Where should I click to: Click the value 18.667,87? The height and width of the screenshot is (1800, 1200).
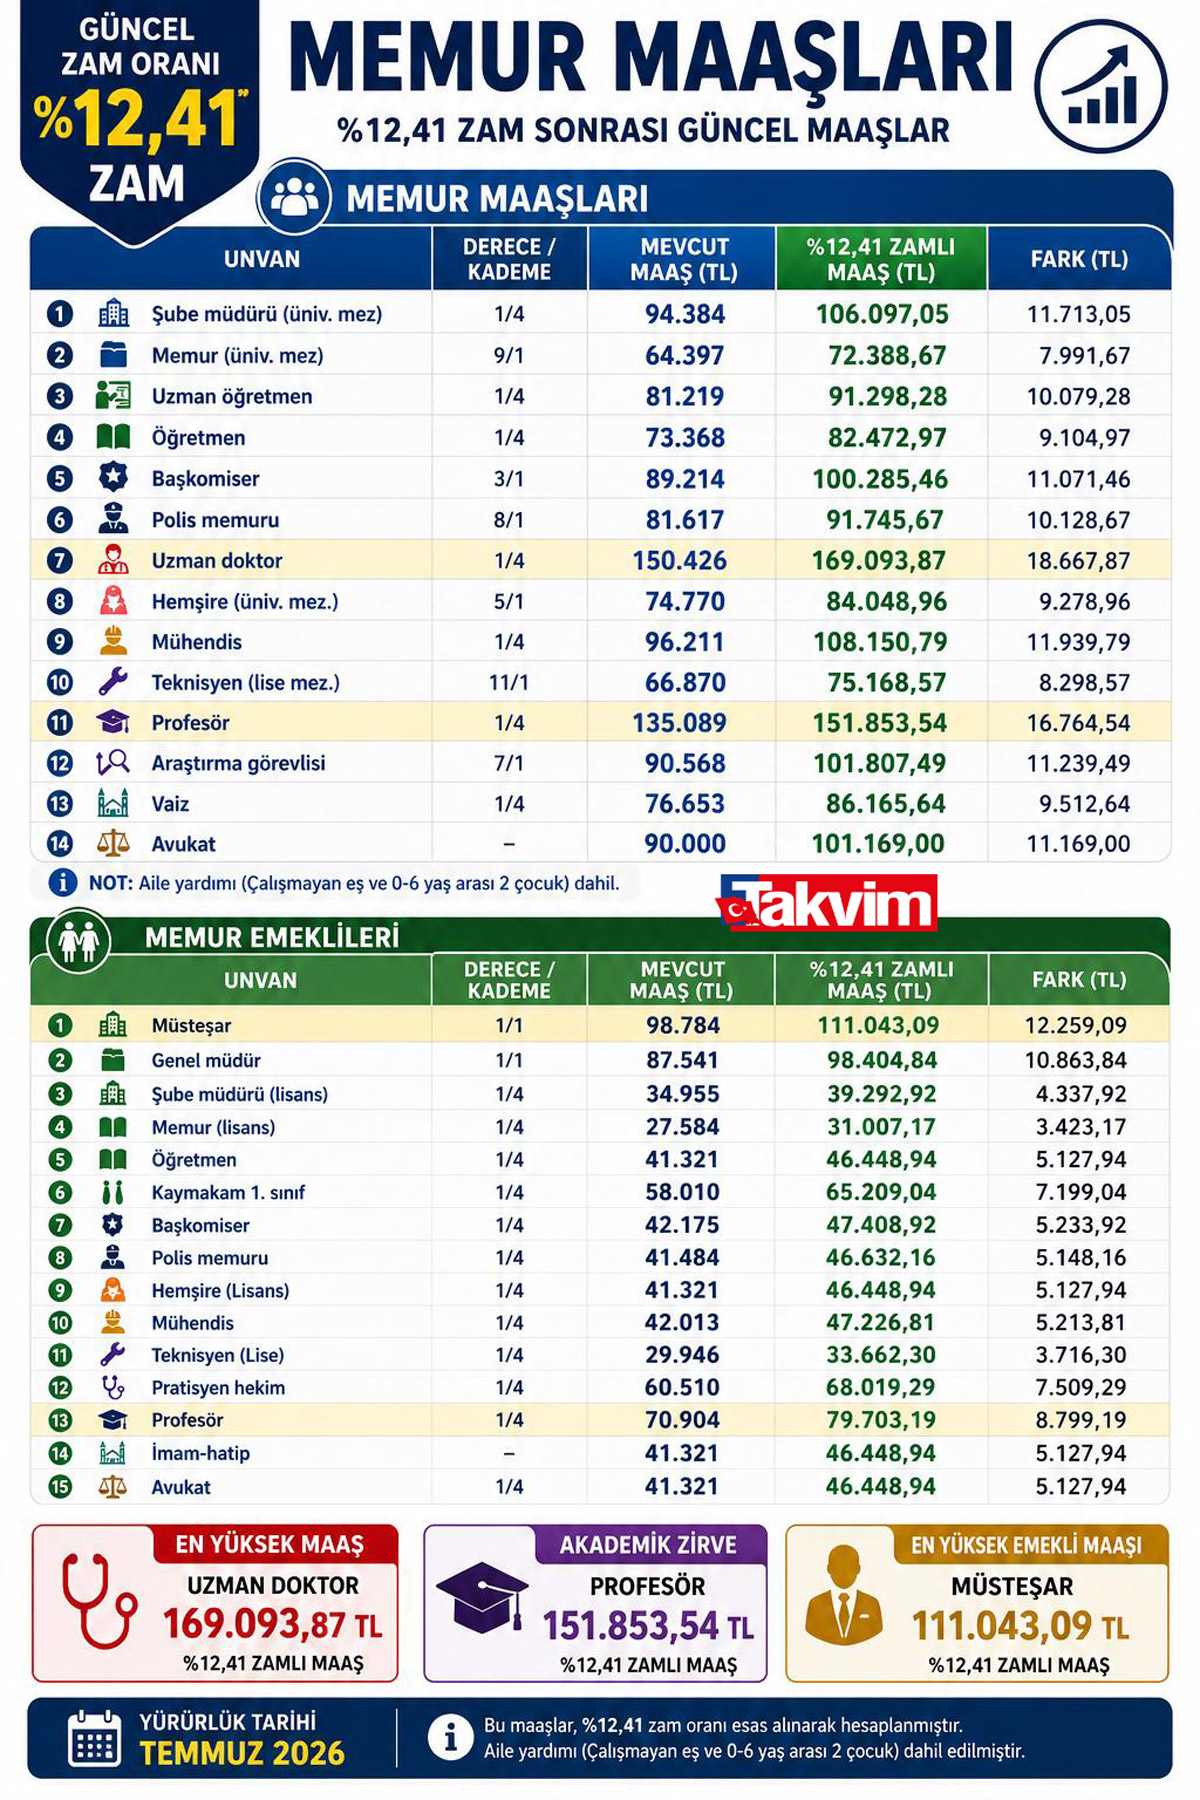pyautogui.click(x=1079, y=560)
